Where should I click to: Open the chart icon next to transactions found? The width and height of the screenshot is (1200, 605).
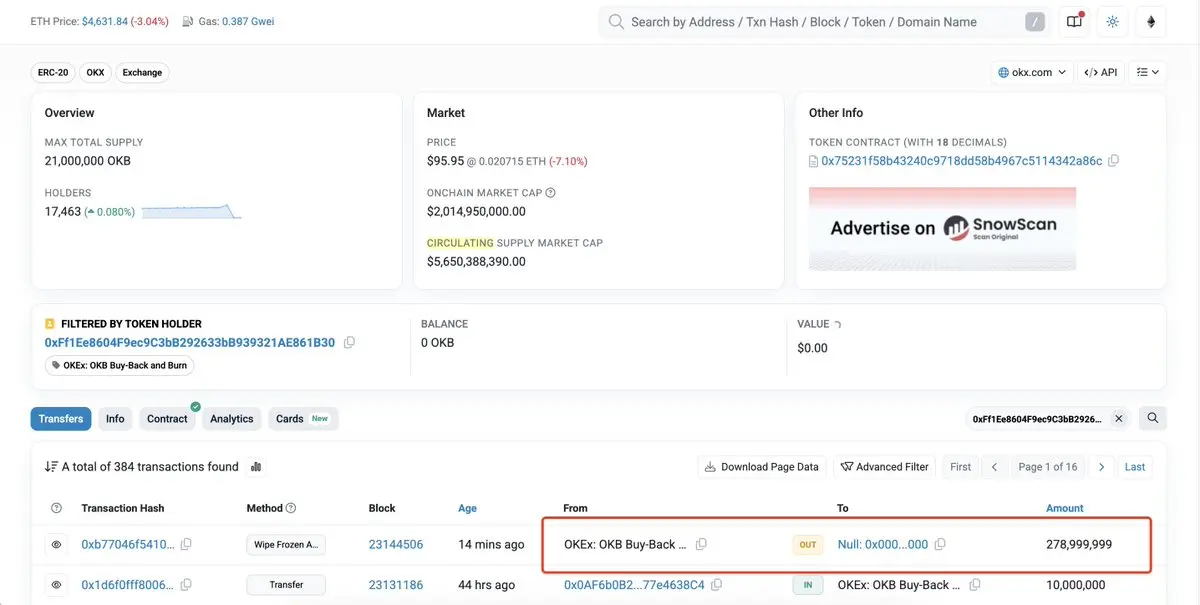255,467
